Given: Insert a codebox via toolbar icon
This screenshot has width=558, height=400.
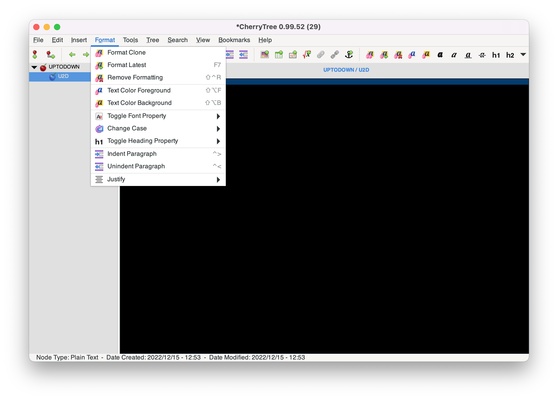Looking at the screenshot, I should [293, 54].
